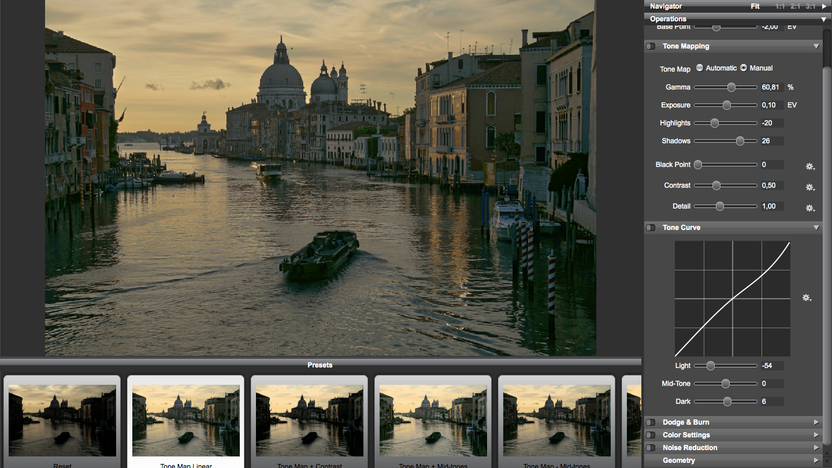832x468 pixels.
Task: Open Black Point gear options
Action: pyautogui.click(x=810, y=166)
